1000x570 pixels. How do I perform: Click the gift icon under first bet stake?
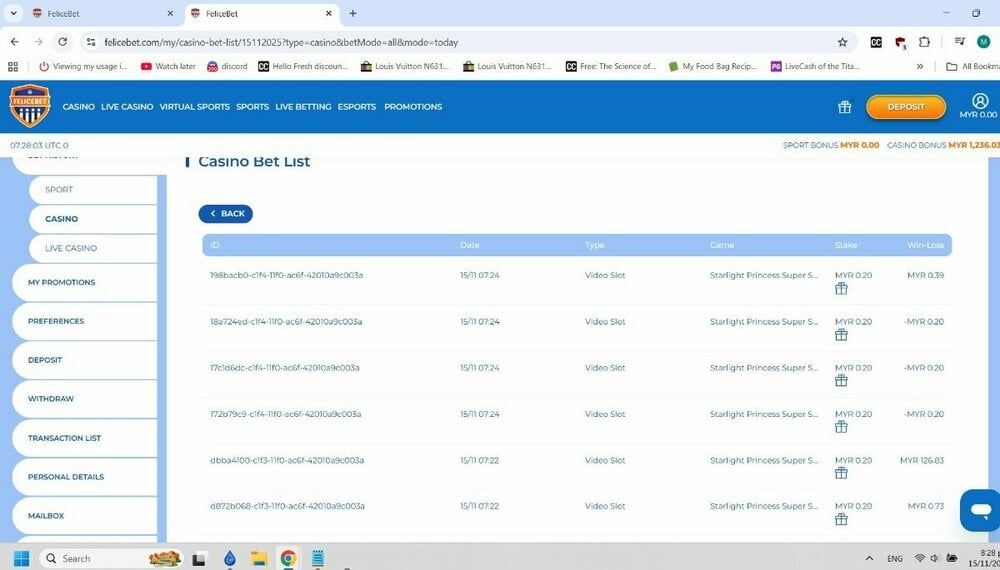pyautogui.click(x=841, y=289)
